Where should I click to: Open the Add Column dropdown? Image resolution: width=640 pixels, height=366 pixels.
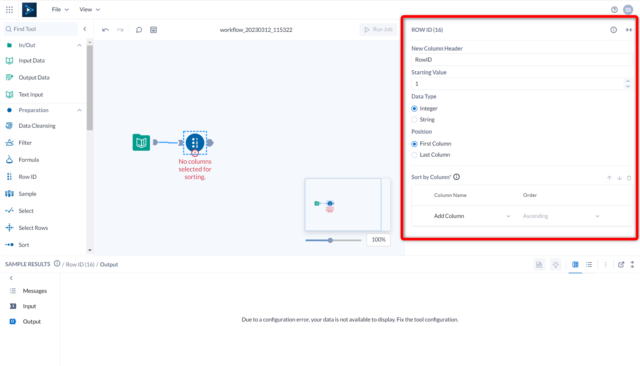click(471, 216)
